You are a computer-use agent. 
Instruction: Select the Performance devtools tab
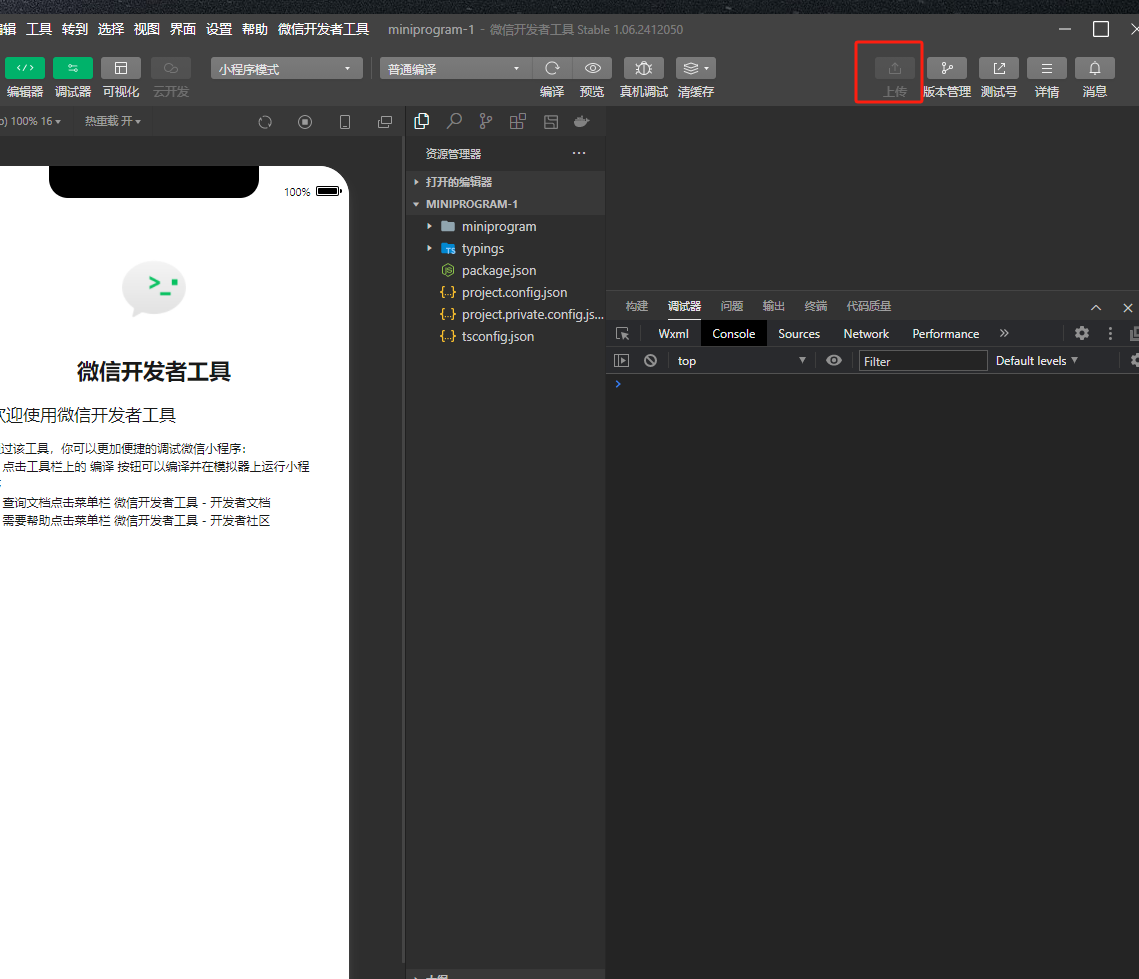(x=946, y=333)
